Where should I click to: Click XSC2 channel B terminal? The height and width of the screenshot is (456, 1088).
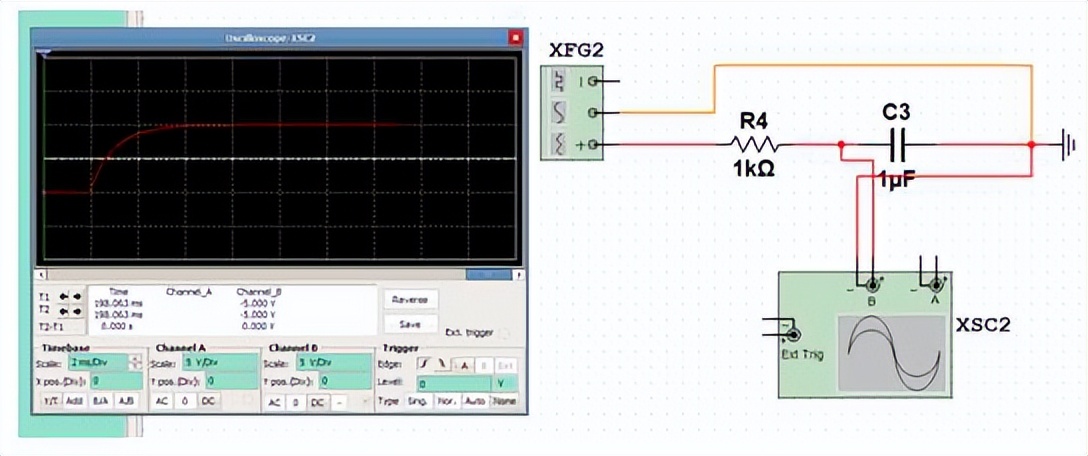coord(872,284)
